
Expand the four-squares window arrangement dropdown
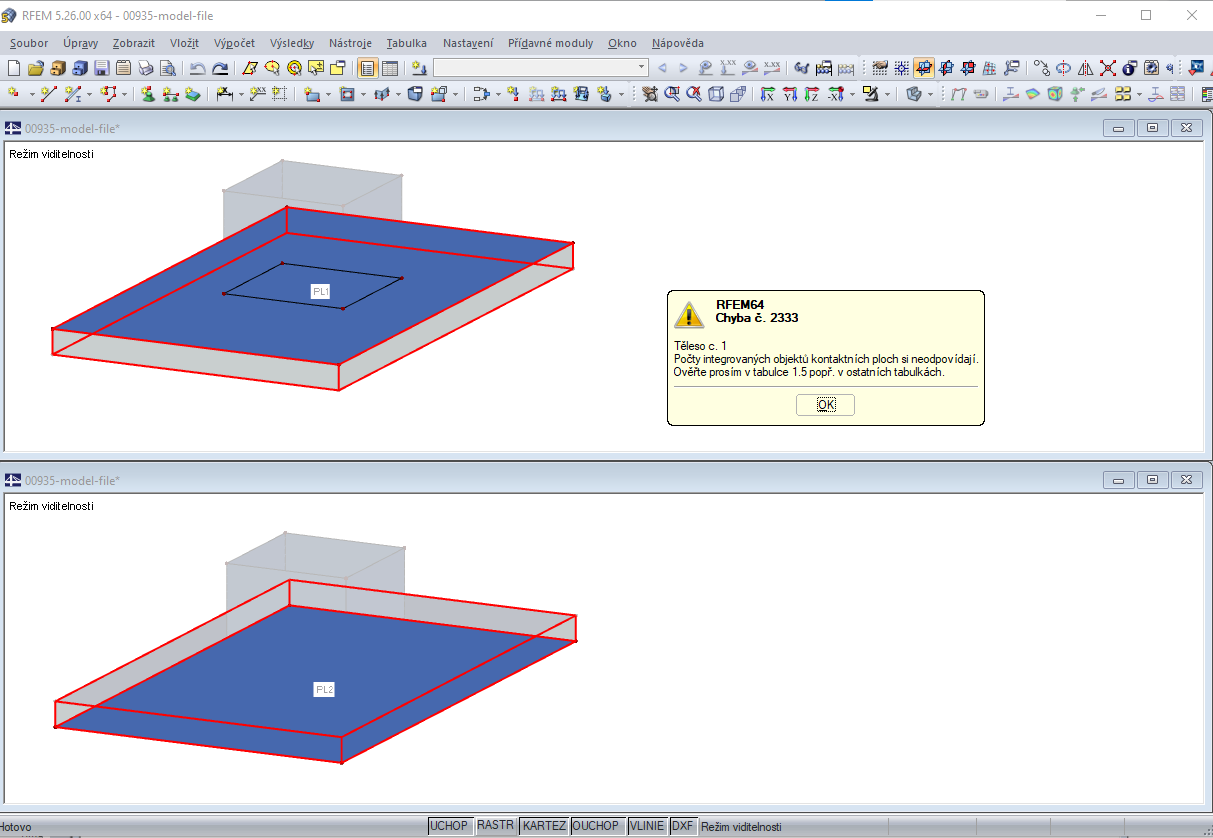click(x=1139, y=94)
